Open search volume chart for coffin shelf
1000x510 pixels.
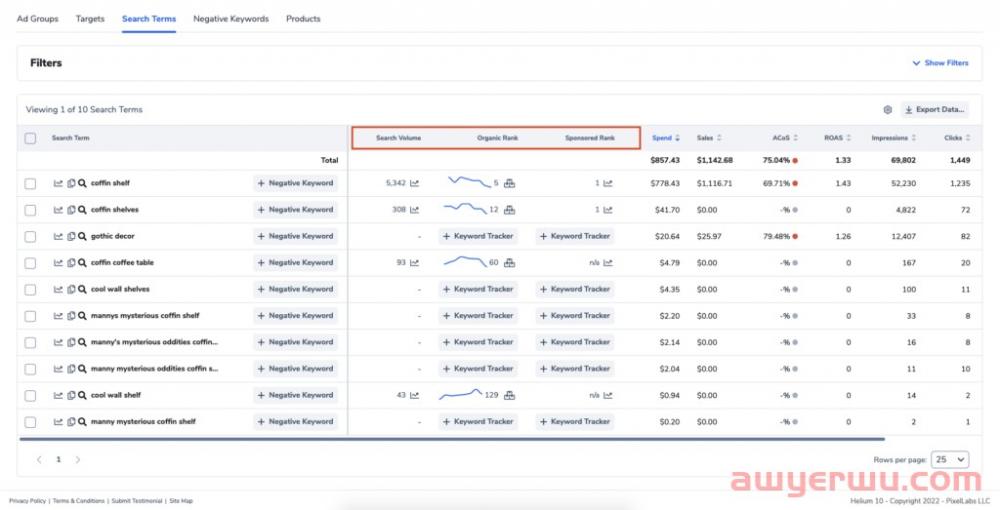(415, 184)
